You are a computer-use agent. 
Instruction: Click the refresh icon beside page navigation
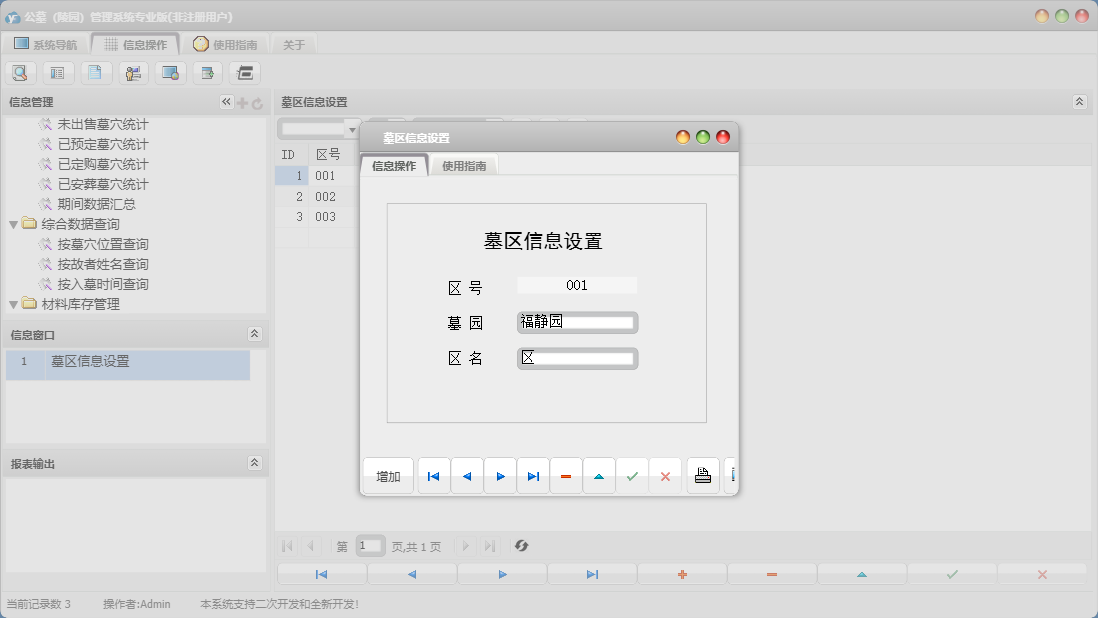521,546
